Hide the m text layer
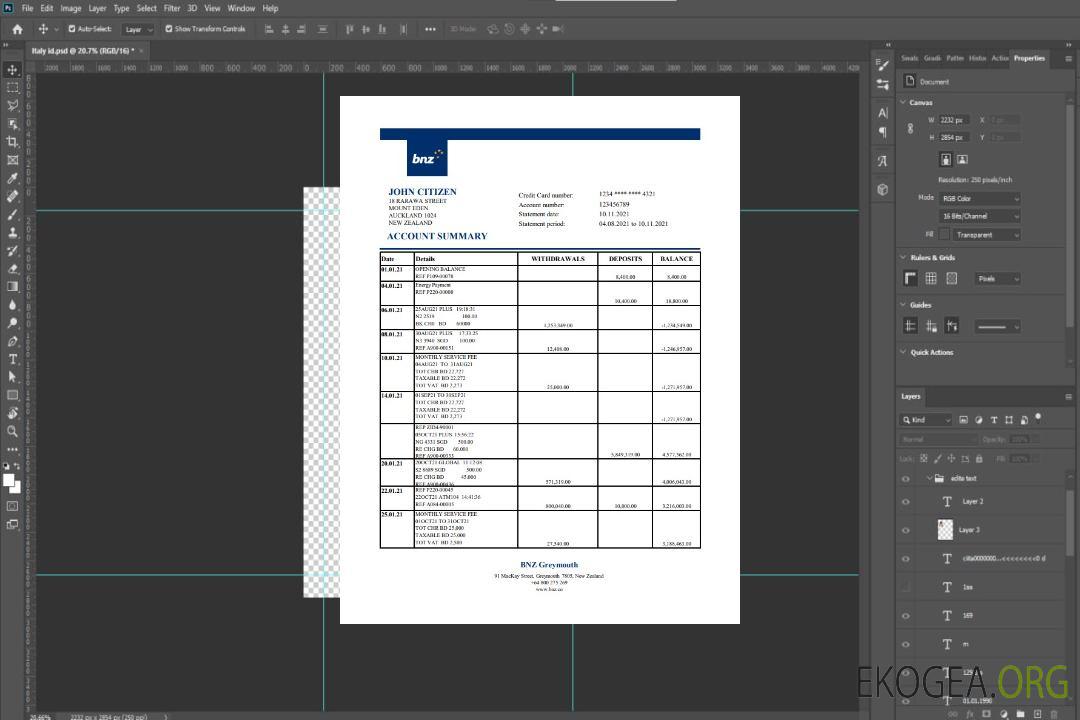 tap(906, 645)
